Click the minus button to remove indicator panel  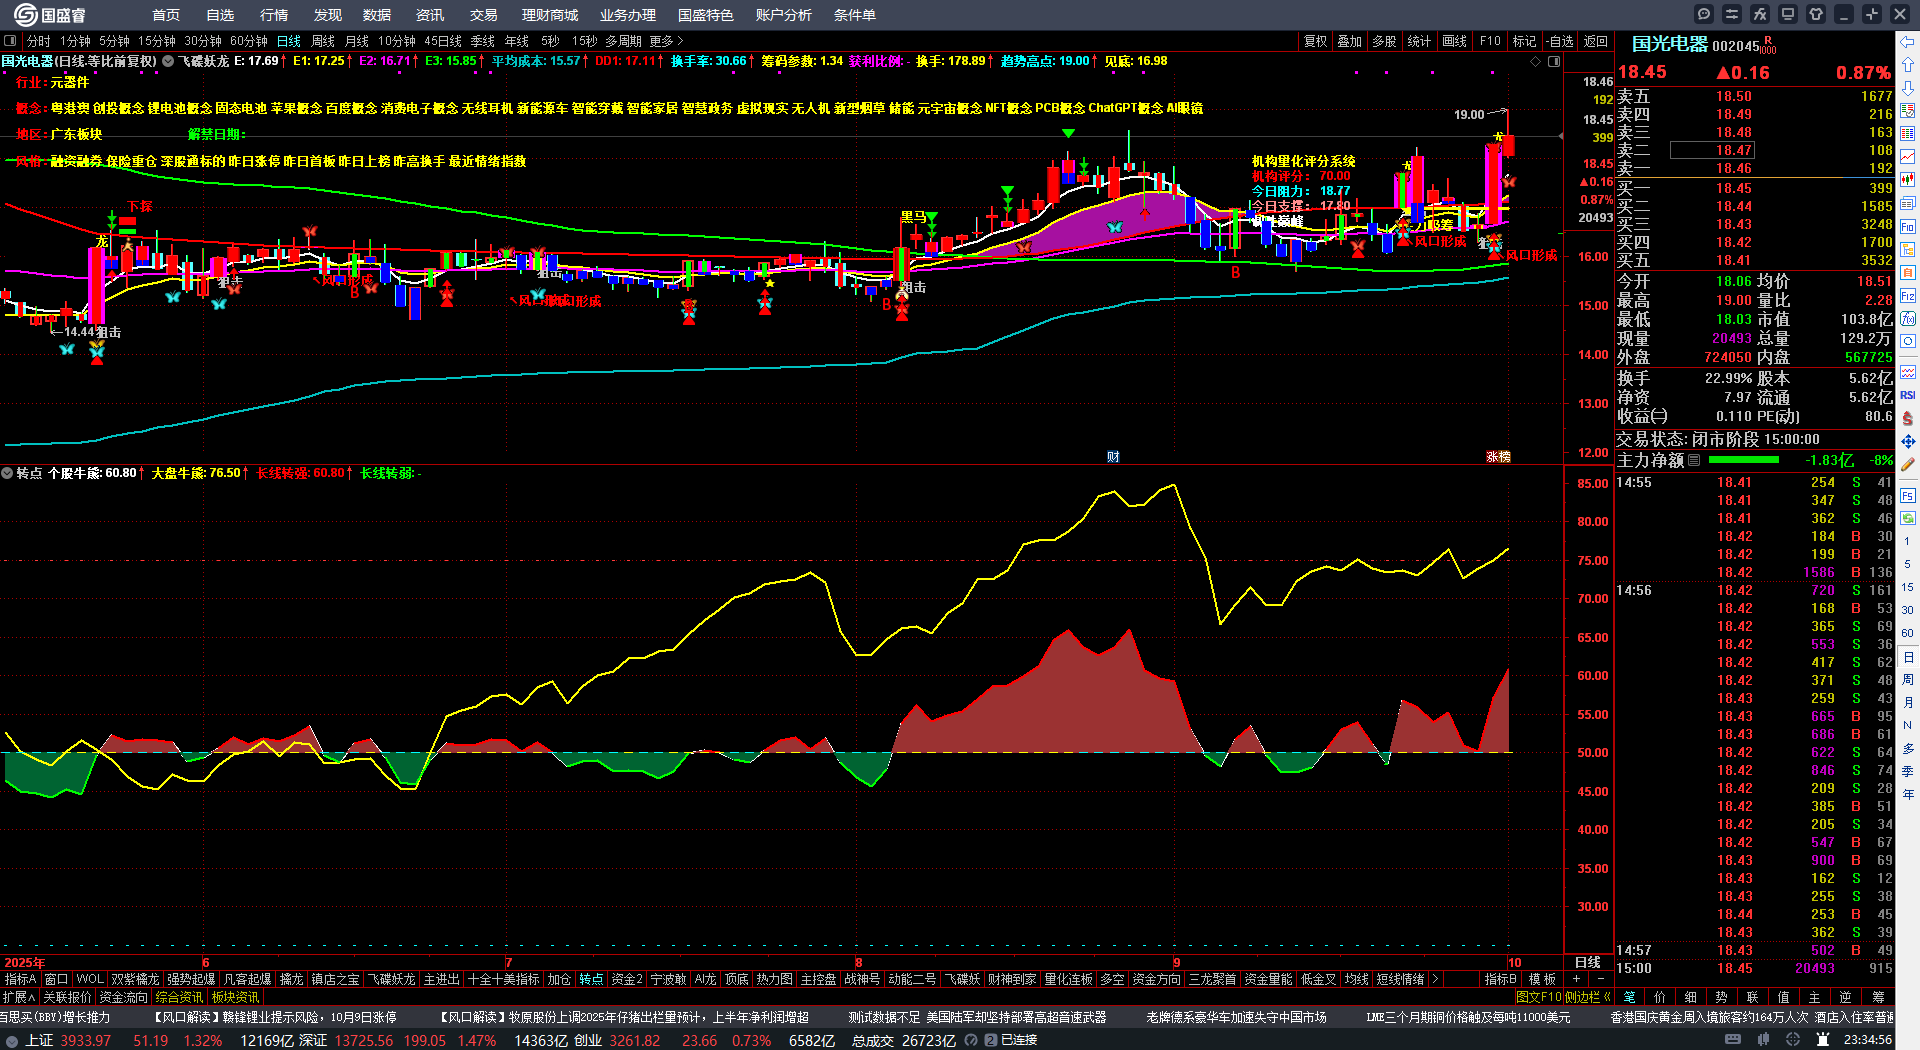[1601, 979]
